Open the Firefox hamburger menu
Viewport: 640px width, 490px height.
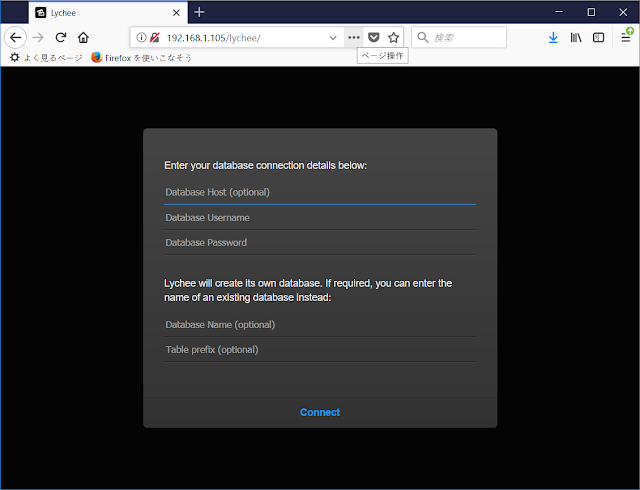(x=626, y=38)
